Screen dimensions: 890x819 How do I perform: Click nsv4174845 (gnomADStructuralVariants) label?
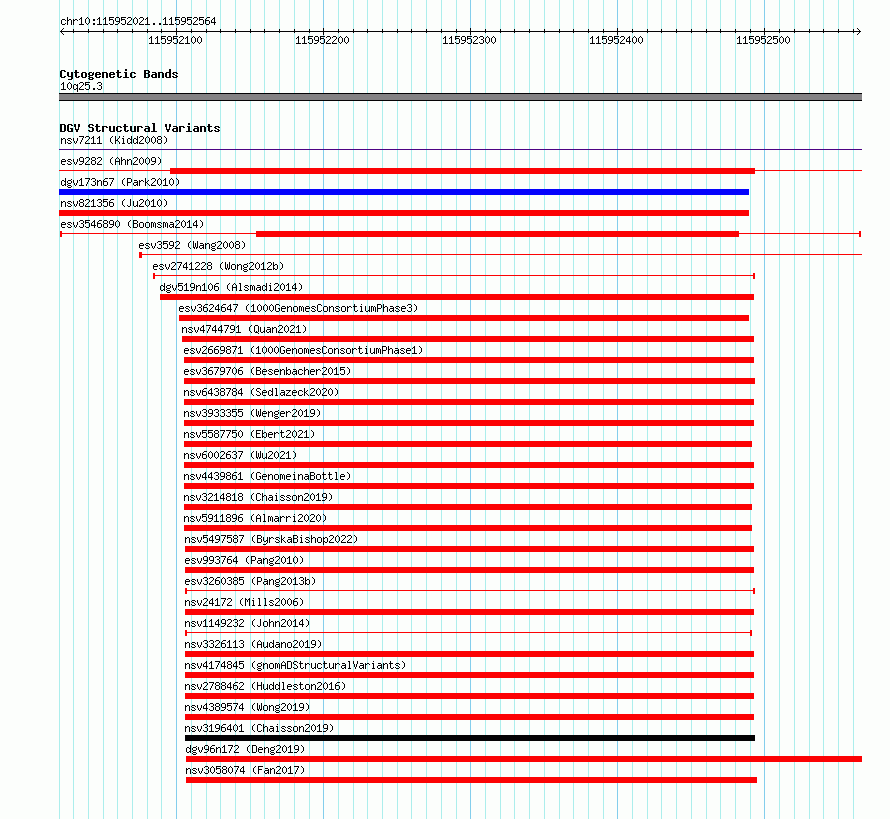tap(295, 665)
